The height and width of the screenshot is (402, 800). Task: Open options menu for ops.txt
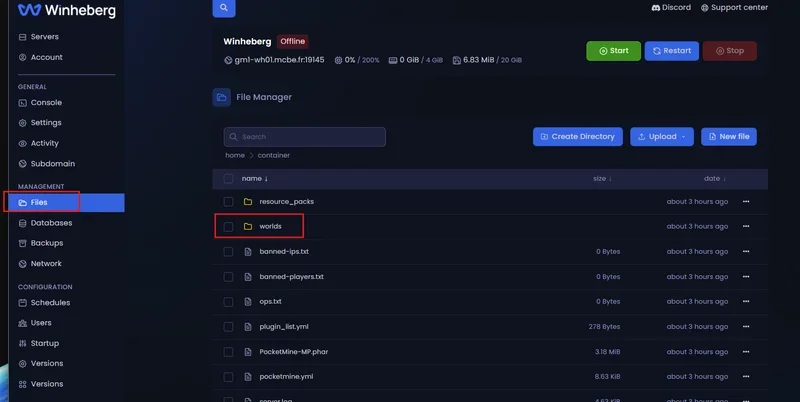[746, 302]
